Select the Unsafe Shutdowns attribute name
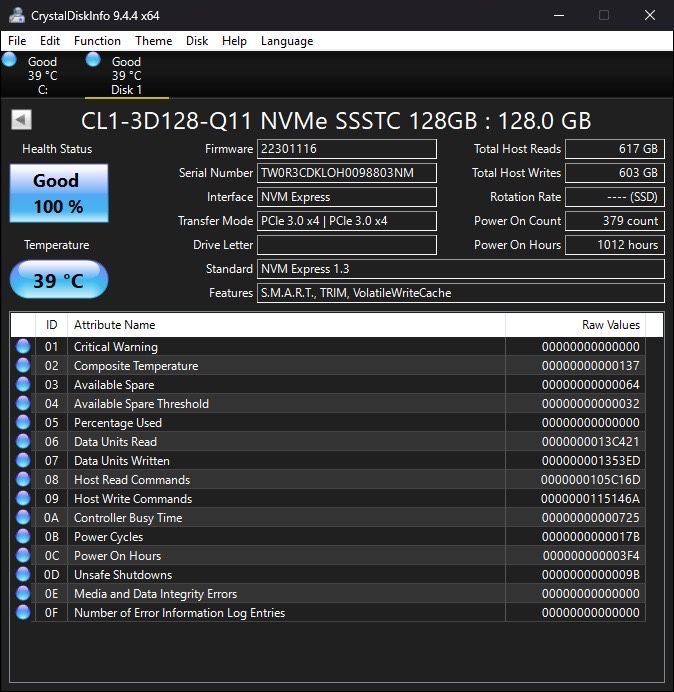 (123, 575)
